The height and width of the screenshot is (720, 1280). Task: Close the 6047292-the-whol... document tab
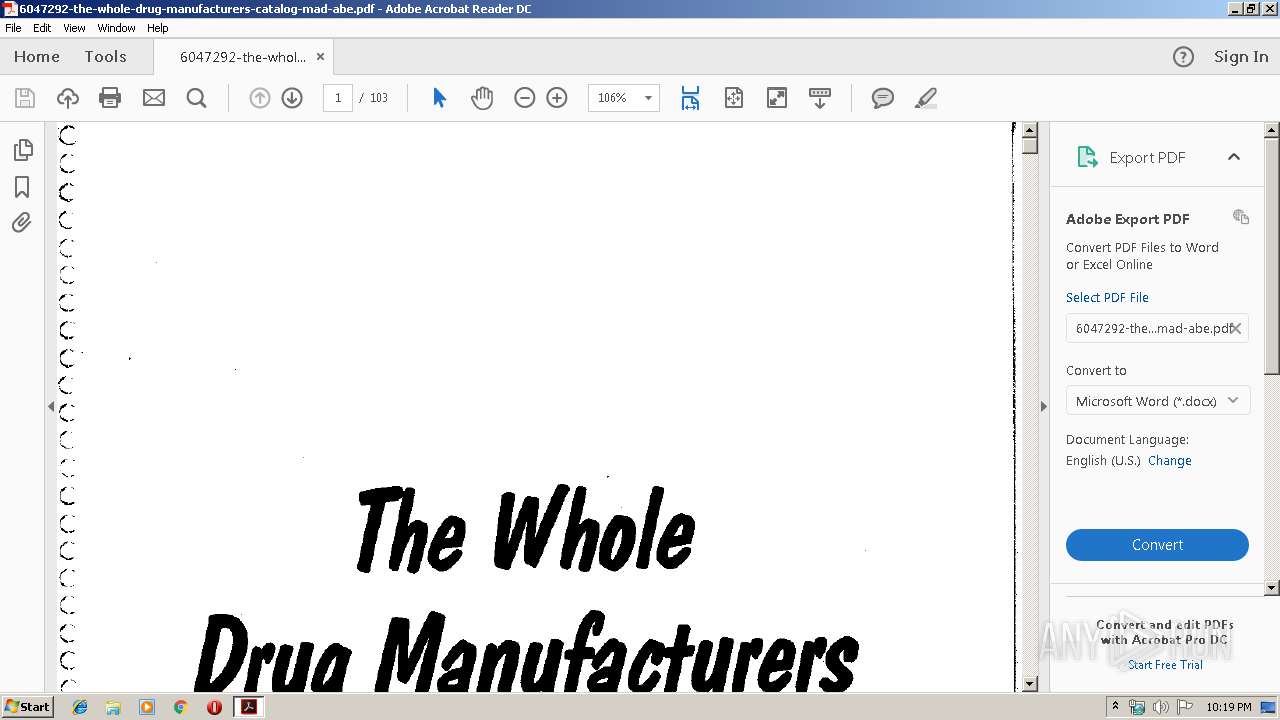pyautogui.click(x=320, y=57)
